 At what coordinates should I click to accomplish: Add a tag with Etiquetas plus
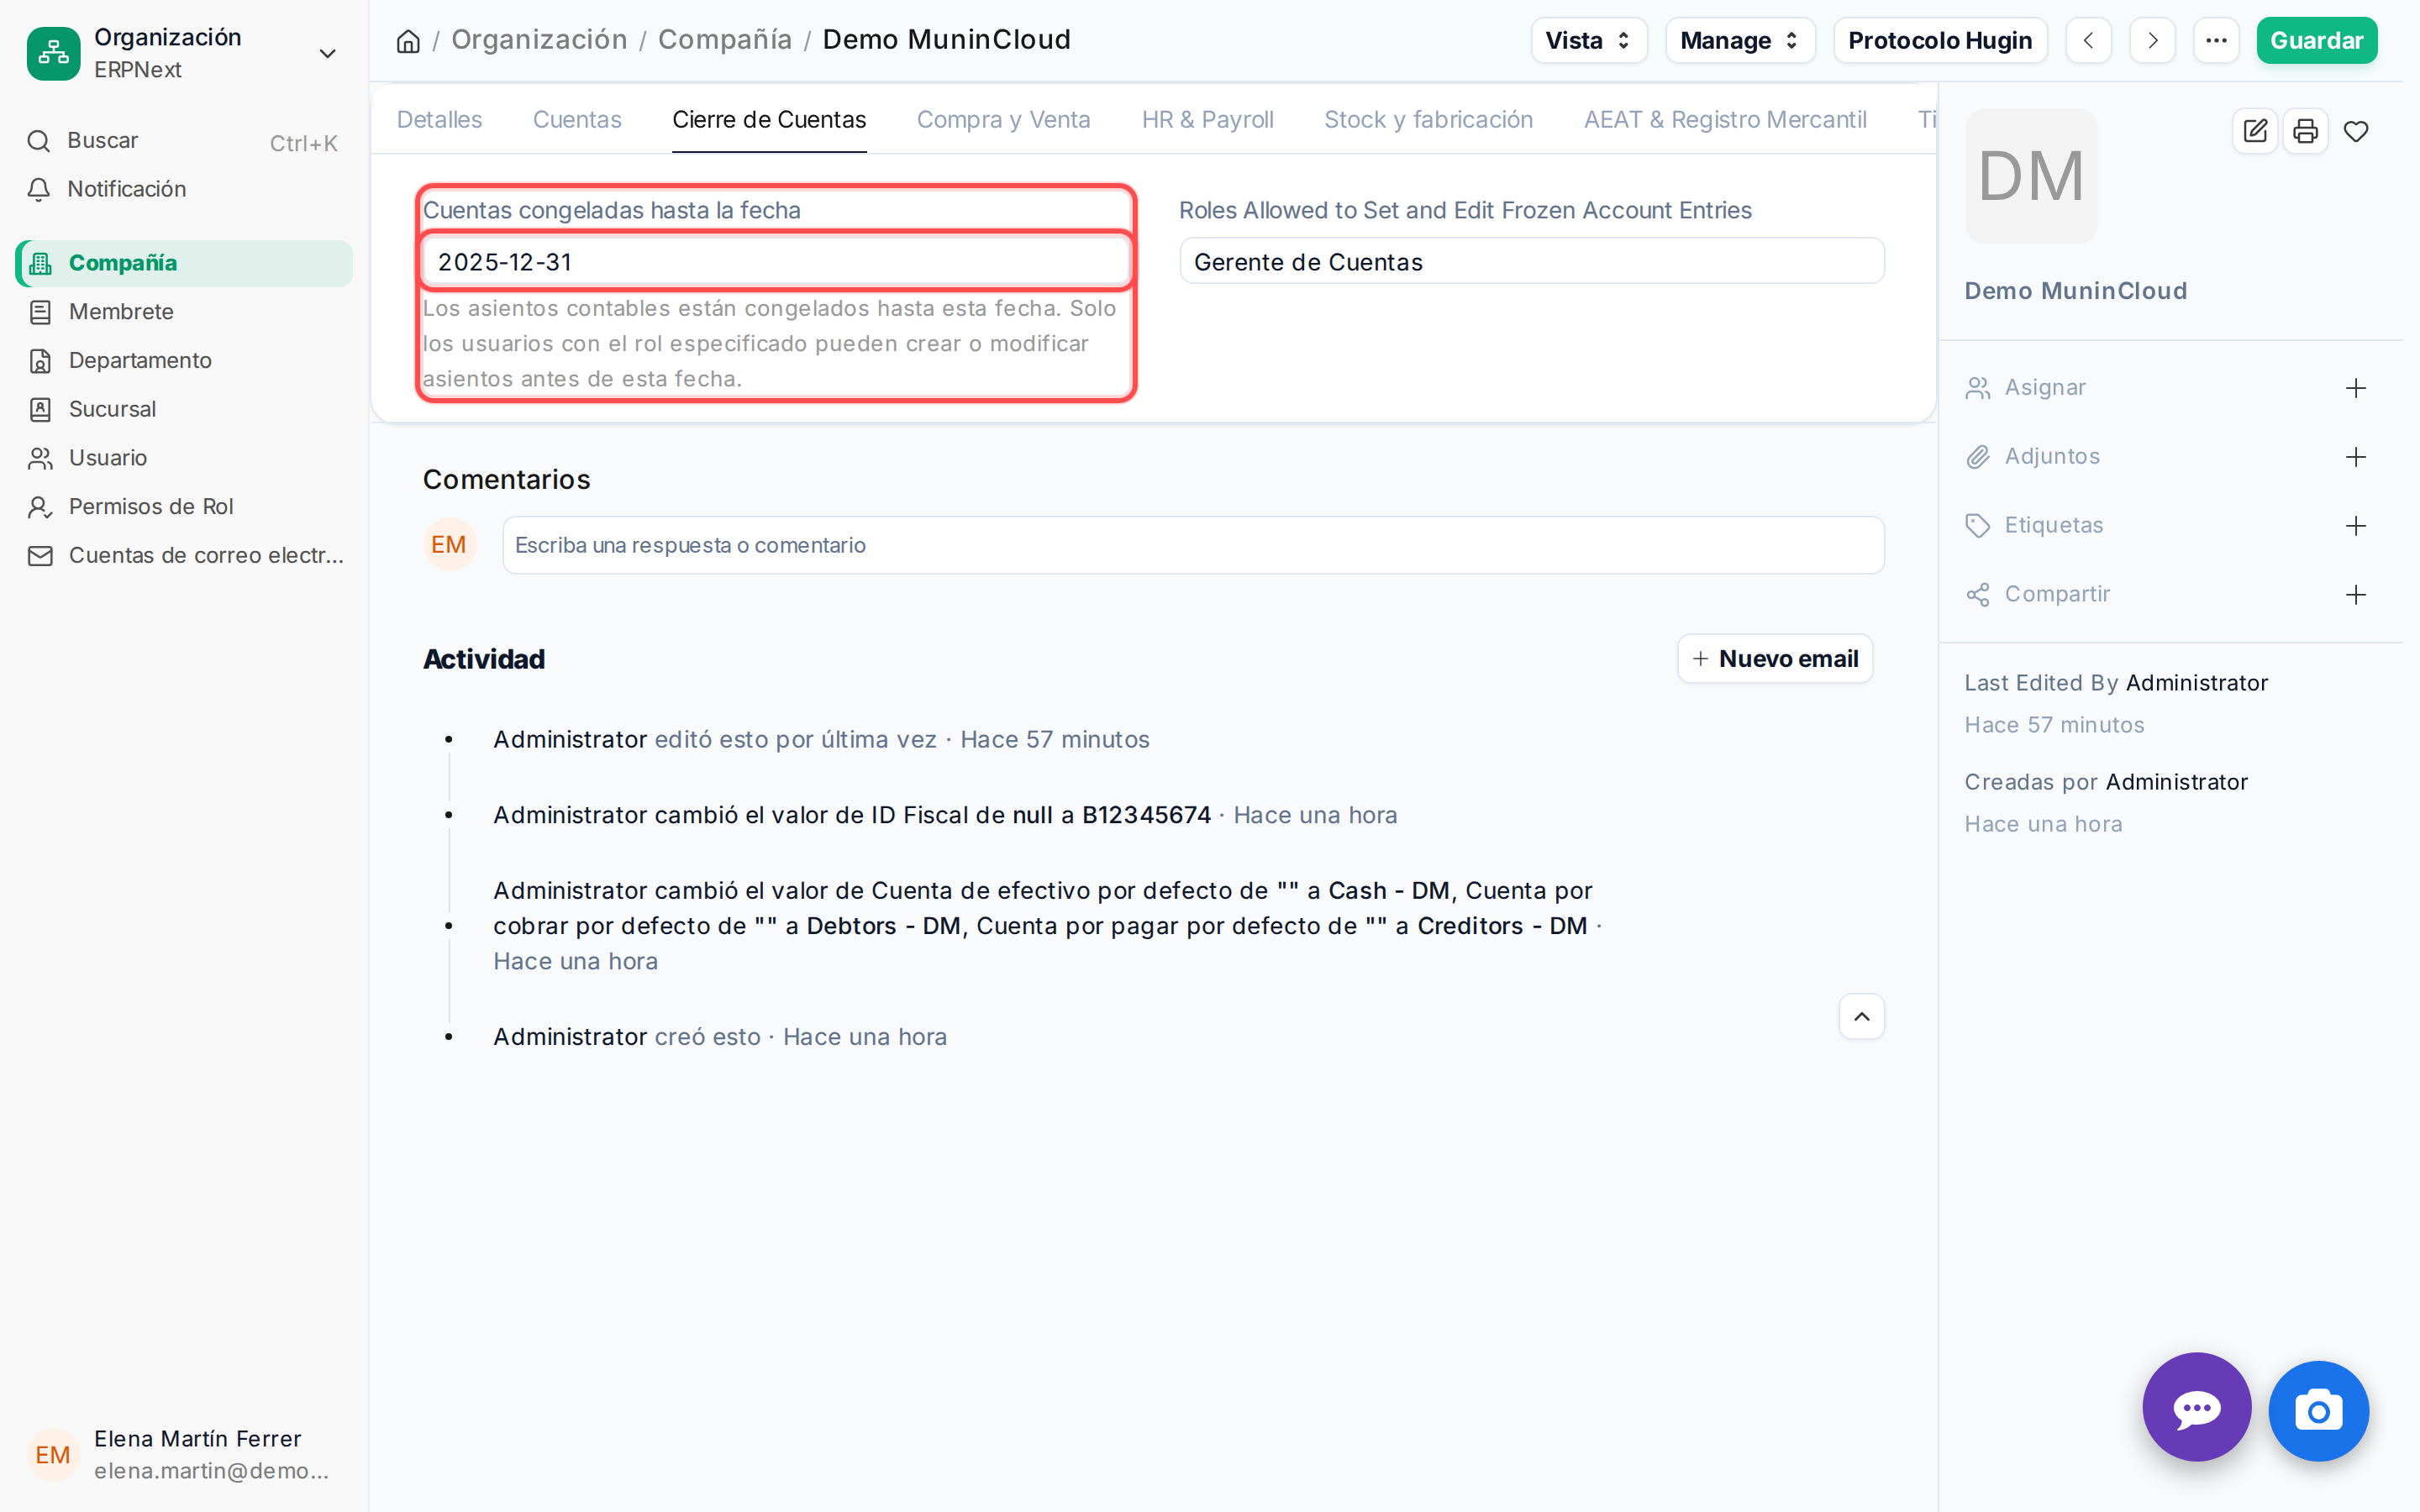coord(2355,526)
